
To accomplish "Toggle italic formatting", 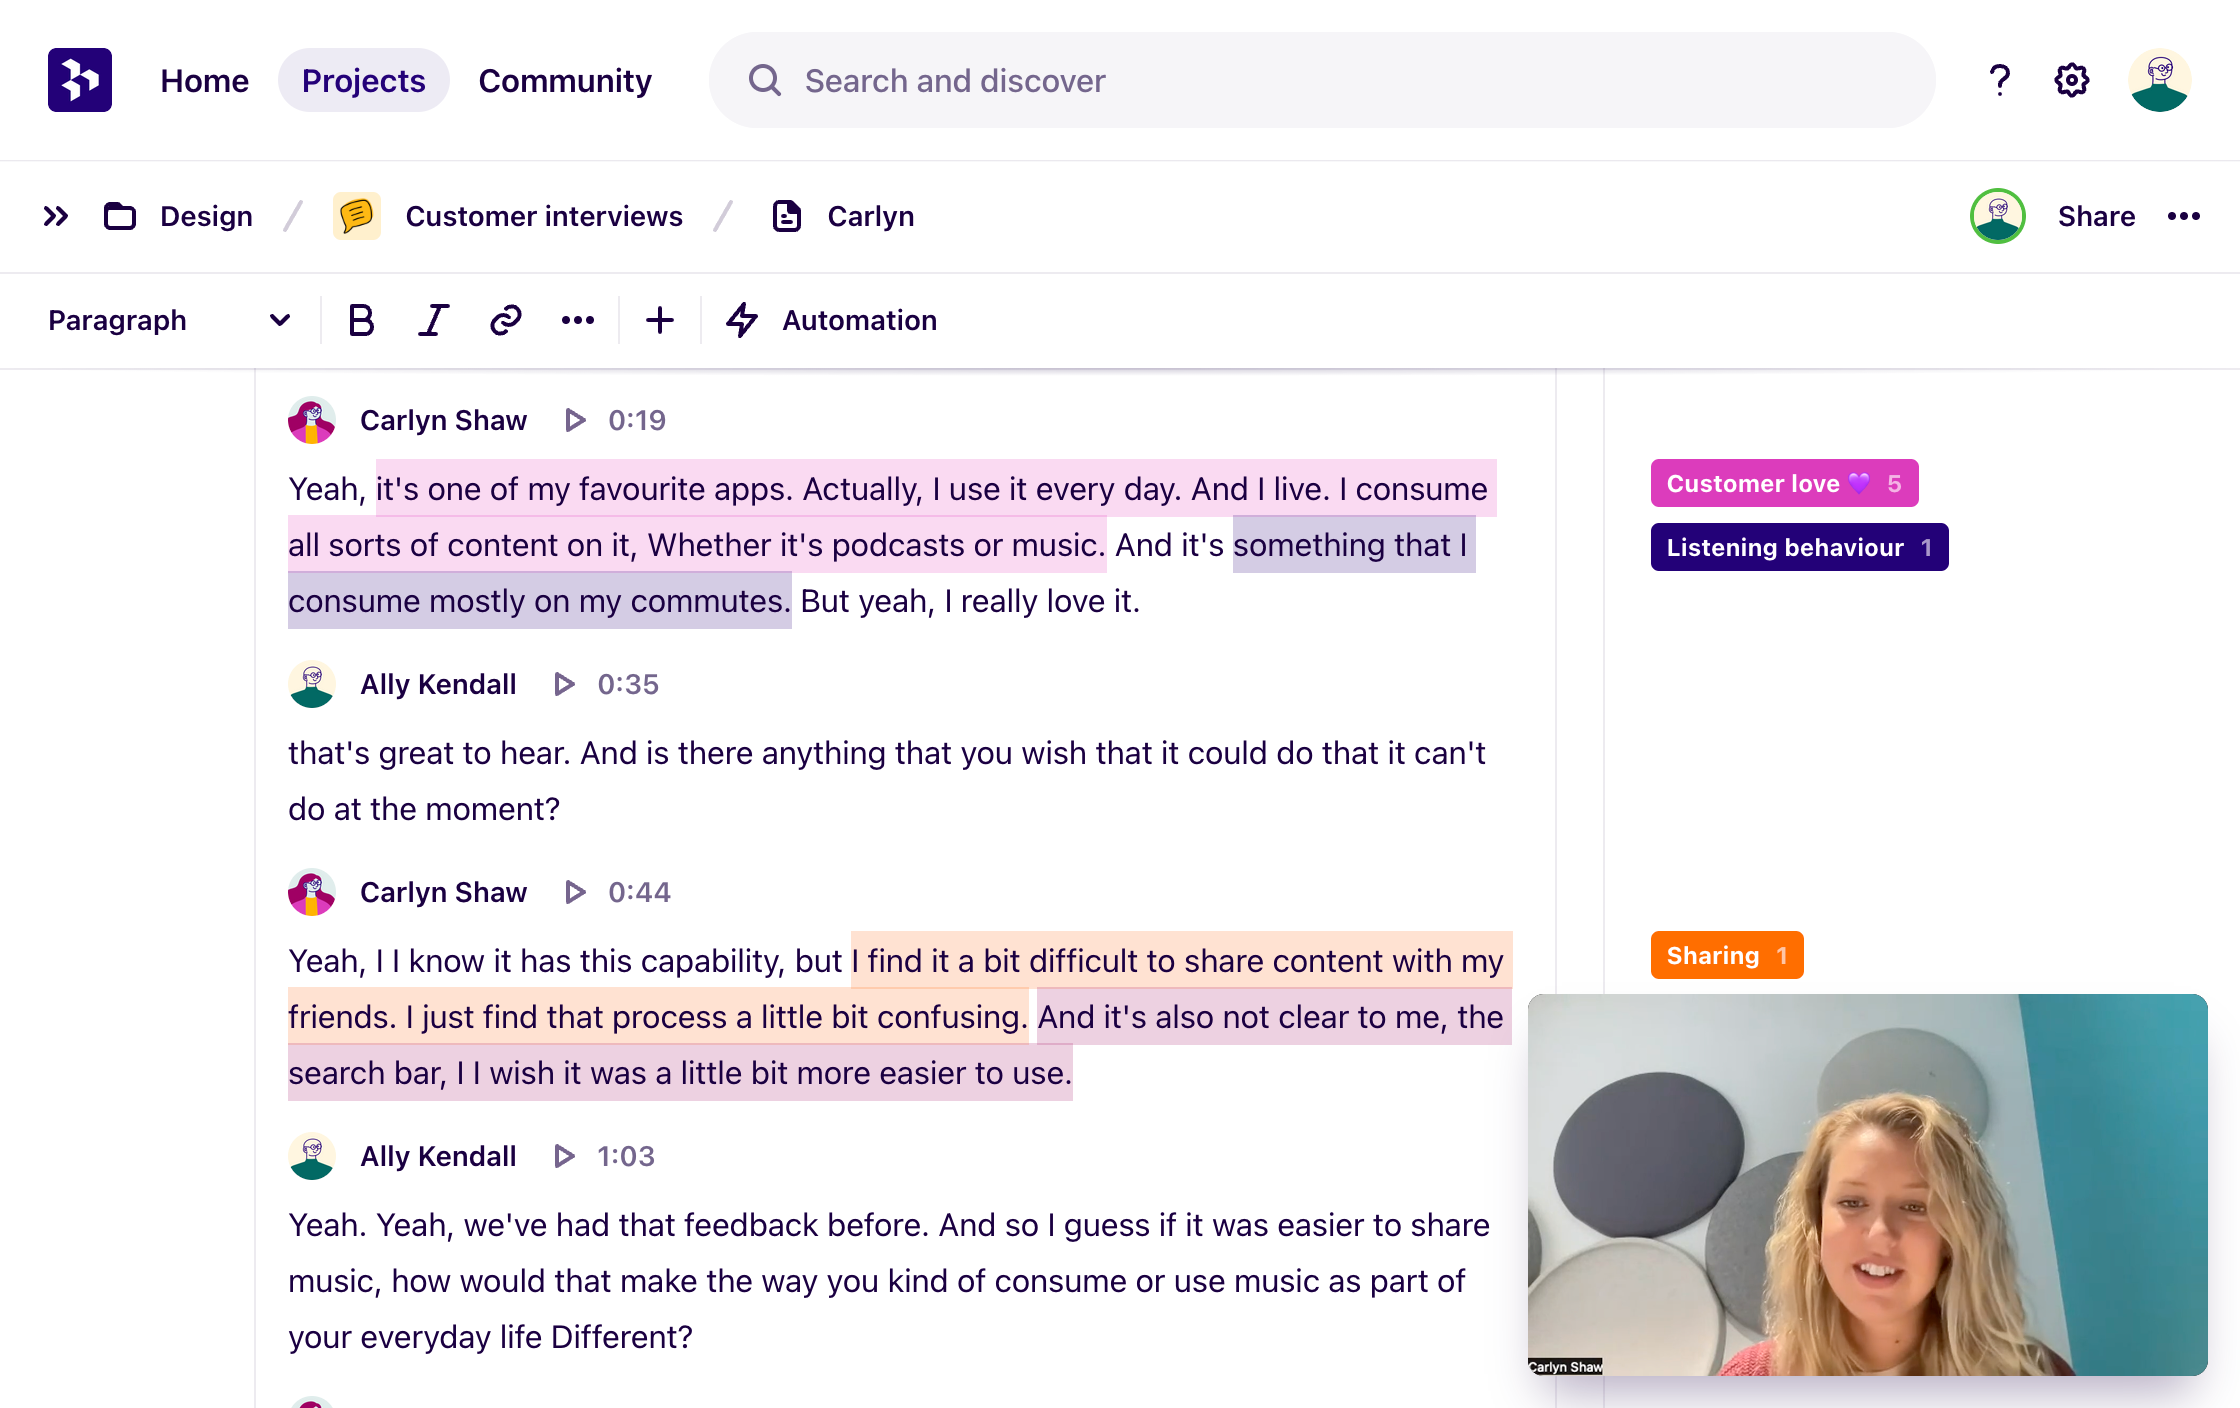I will pyautogui.click(x=433, y=320).
